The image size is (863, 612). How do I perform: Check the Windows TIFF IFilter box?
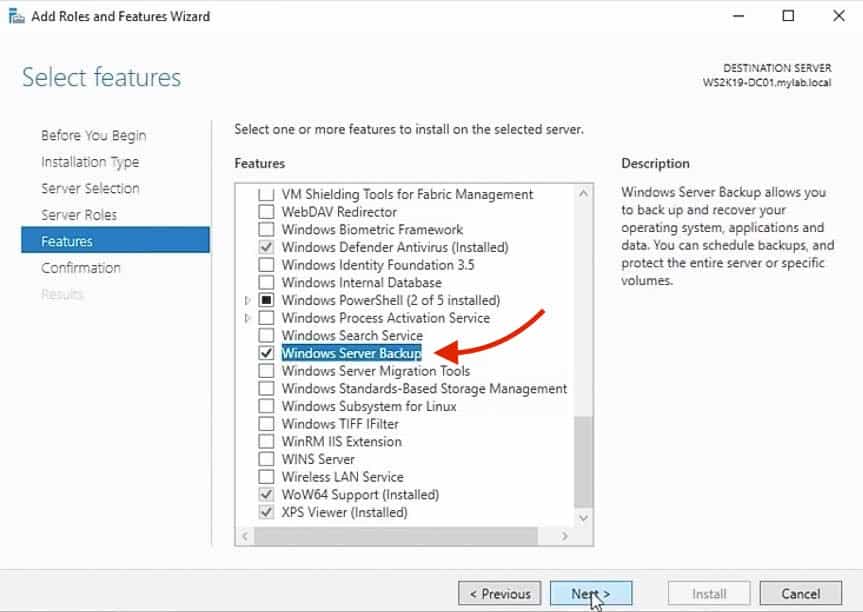(266, 423)
